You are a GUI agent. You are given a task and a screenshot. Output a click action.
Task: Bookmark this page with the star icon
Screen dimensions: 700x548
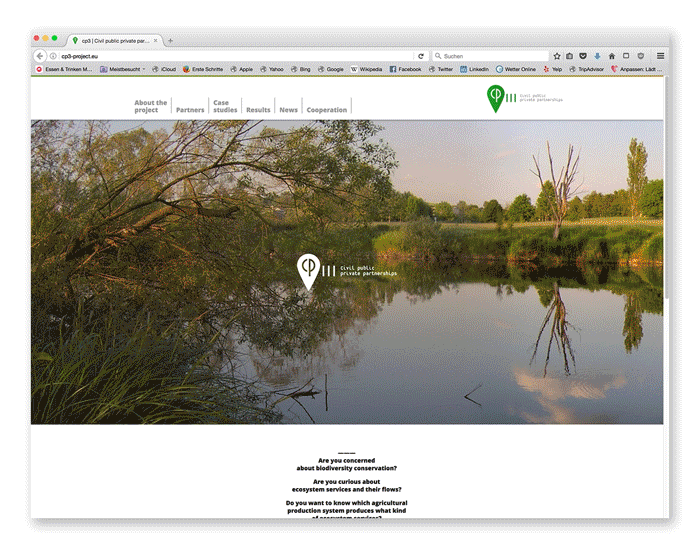(x=557, y=56)
